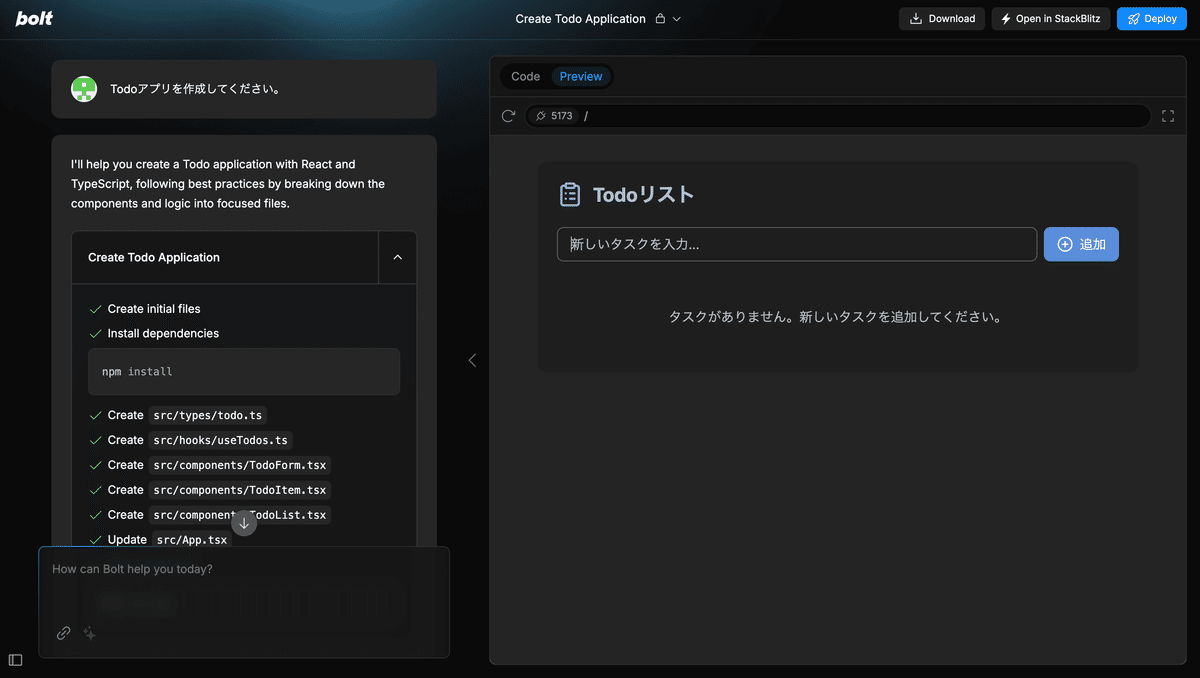Toggle the sidebar with bottom-left panel icon

(x=15, y=660)
